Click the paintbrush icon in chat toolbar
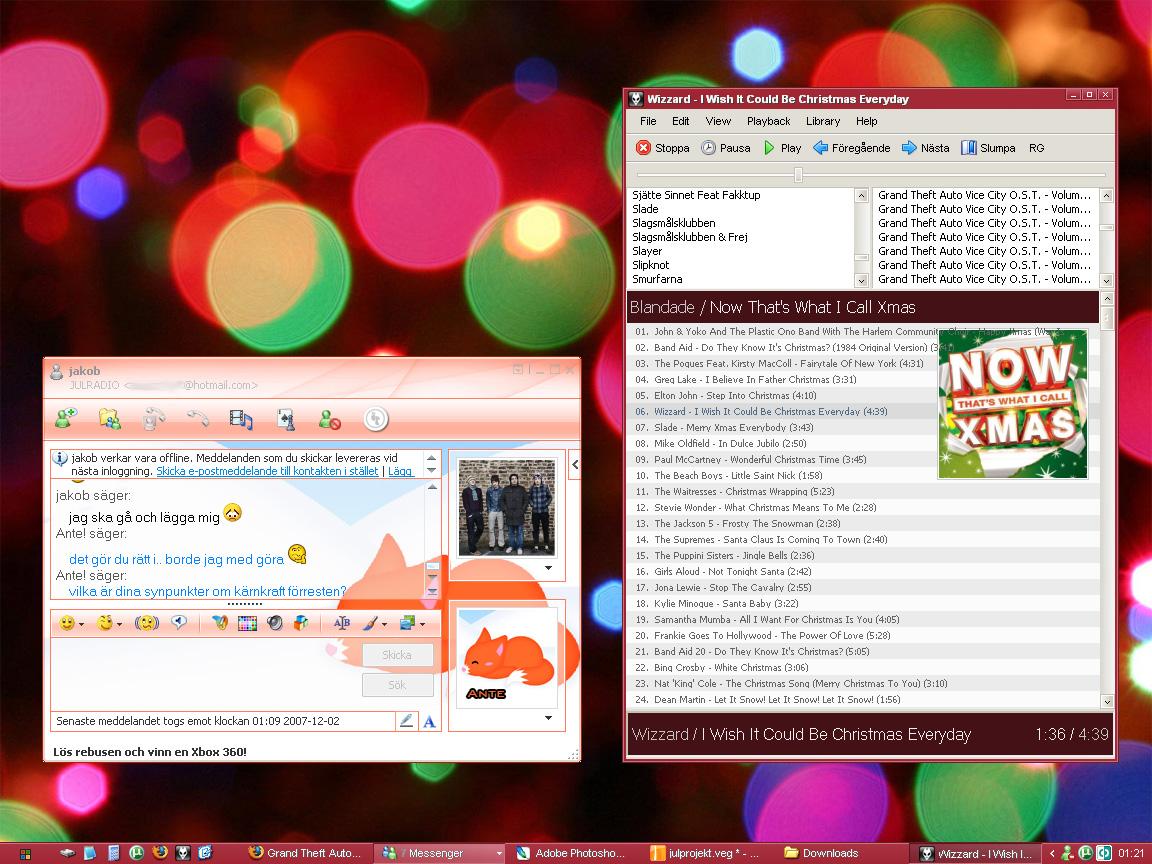 (370, 623)
